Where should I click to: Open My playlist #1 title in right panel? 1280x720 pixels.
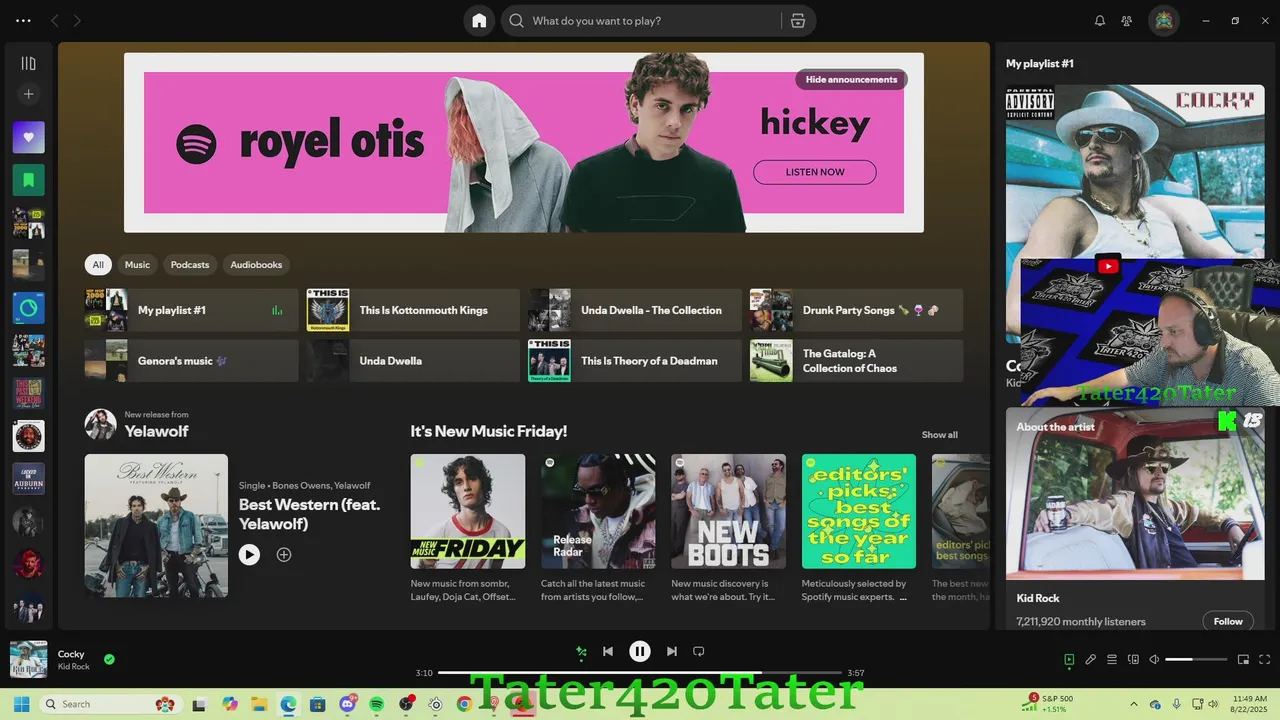pyautogui.click(x=1040, y=63)
